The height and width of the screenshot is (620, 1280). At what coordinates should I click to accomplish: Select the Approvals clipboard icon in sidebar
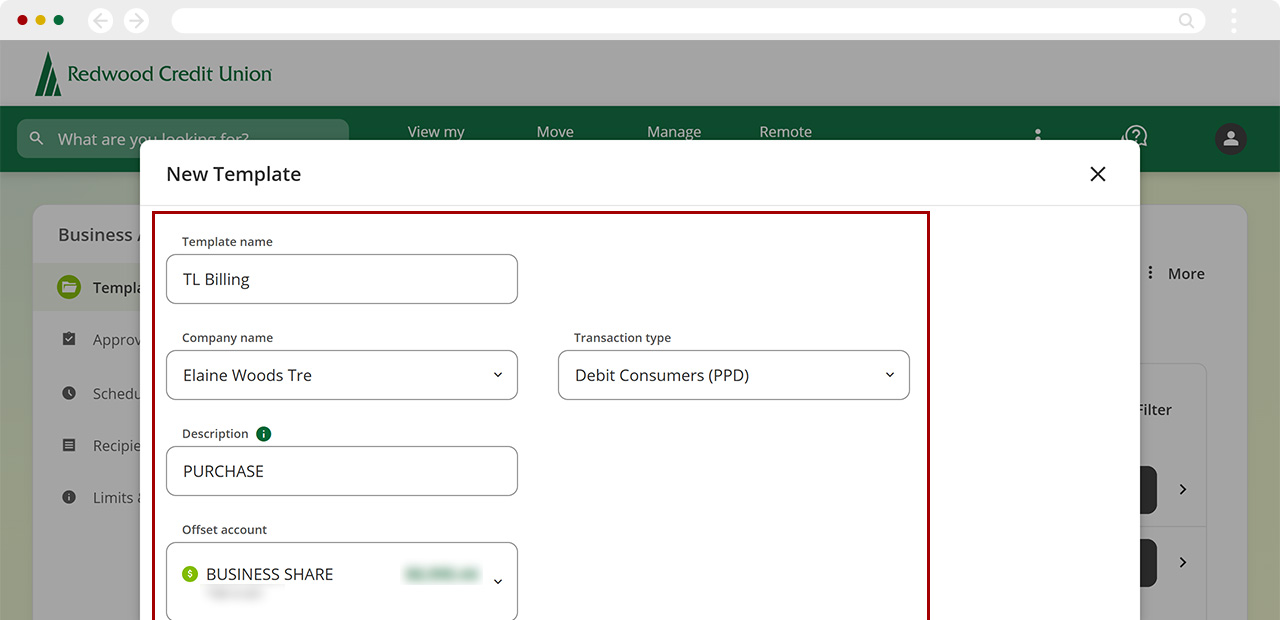pos(69,339)
